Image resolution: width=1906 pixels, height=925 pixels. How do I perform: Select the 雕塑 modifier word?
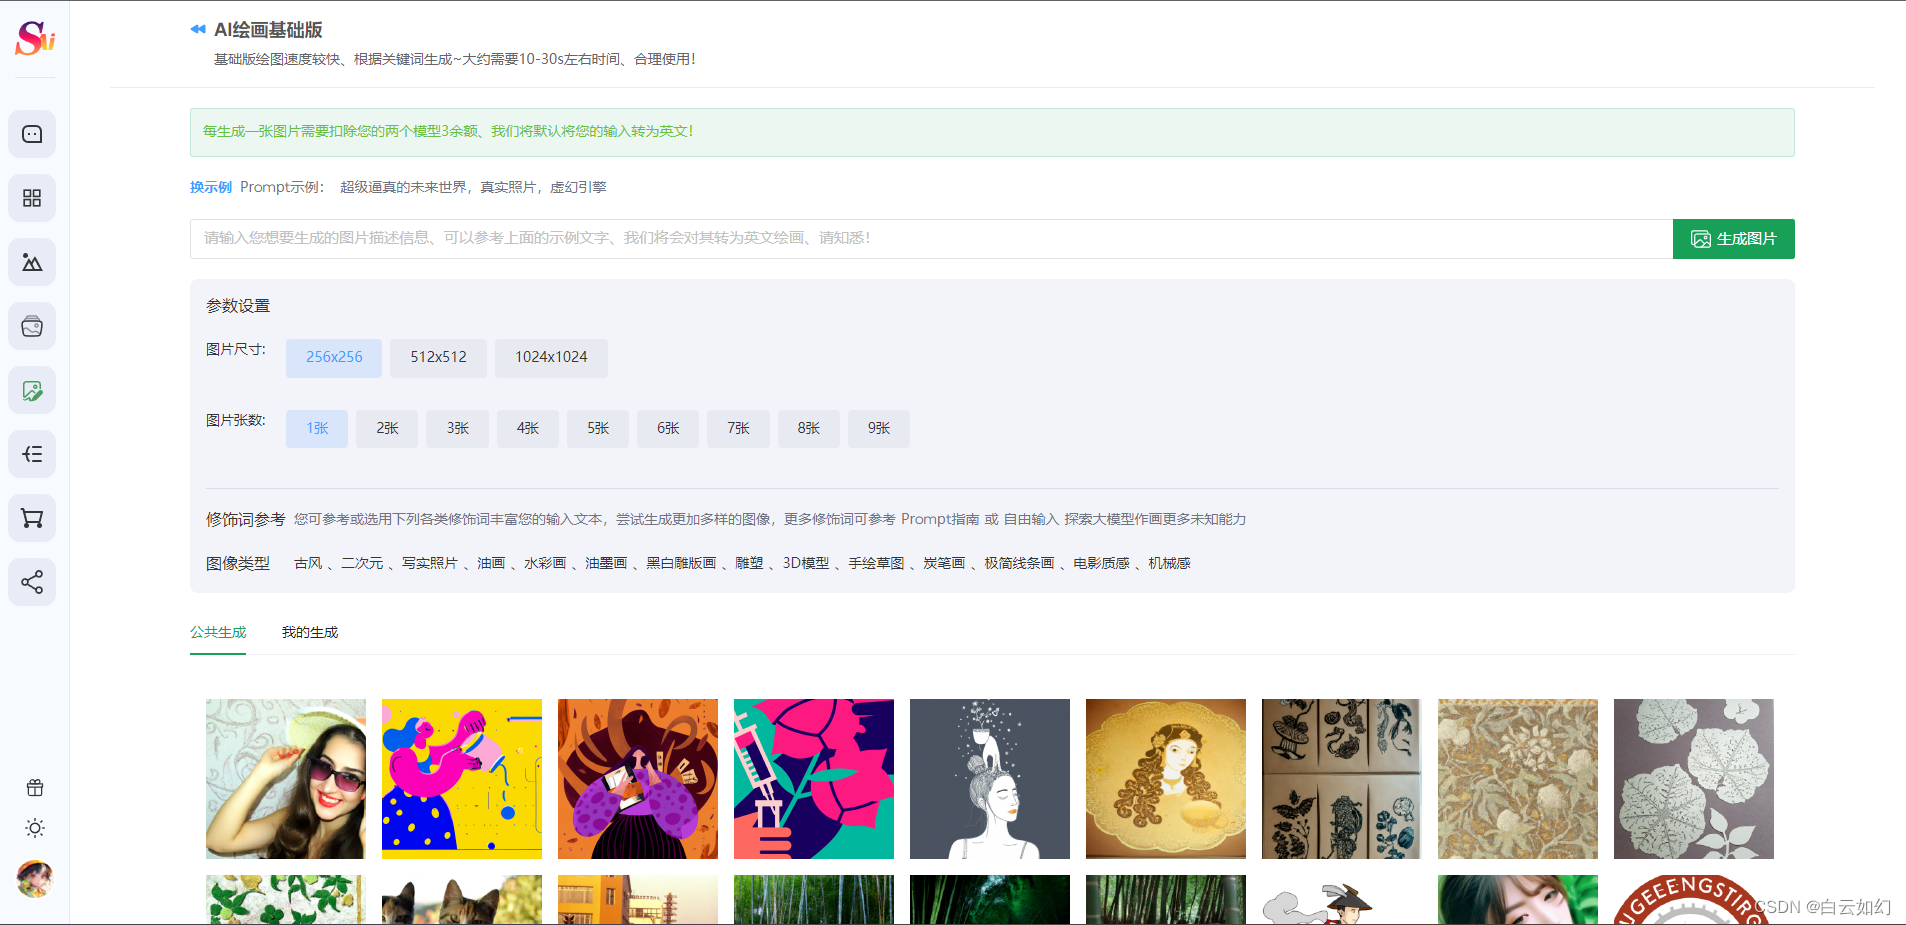pyautogui.click(x=749, y=563)
